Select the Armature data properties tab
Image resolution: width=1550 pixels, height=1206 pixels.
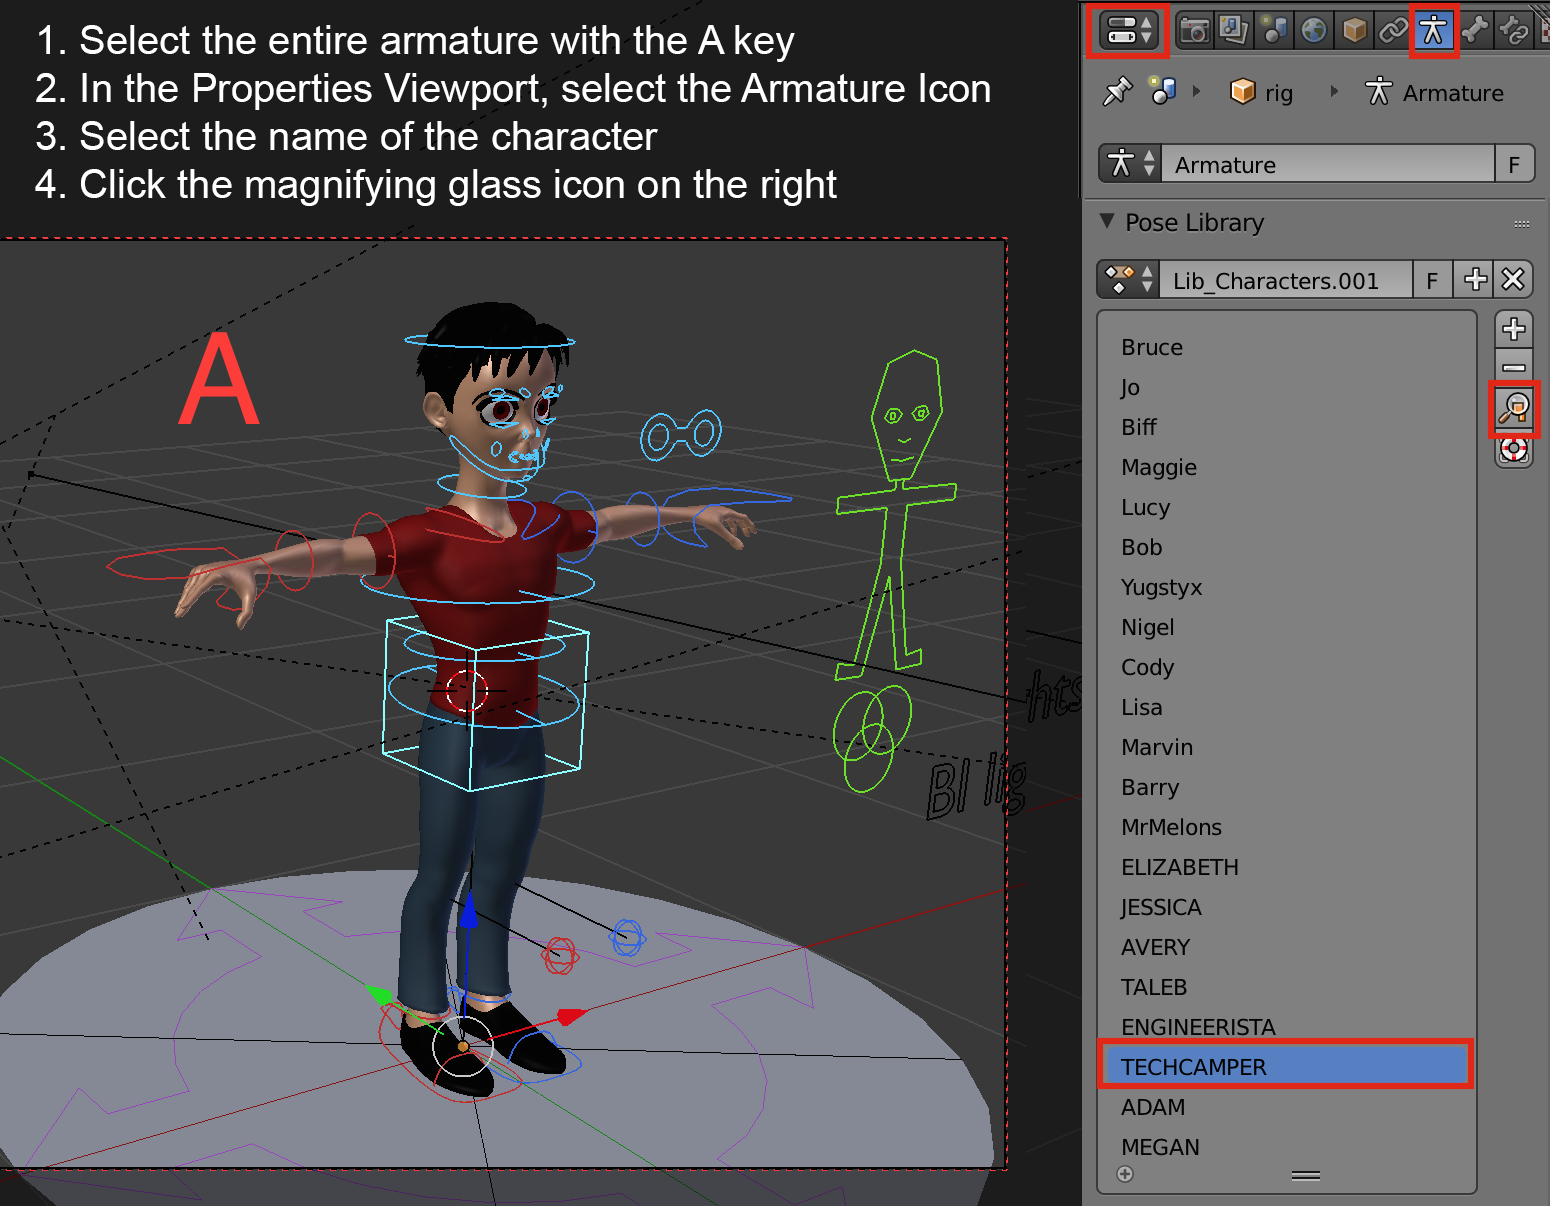click(x=1433, y=30)
